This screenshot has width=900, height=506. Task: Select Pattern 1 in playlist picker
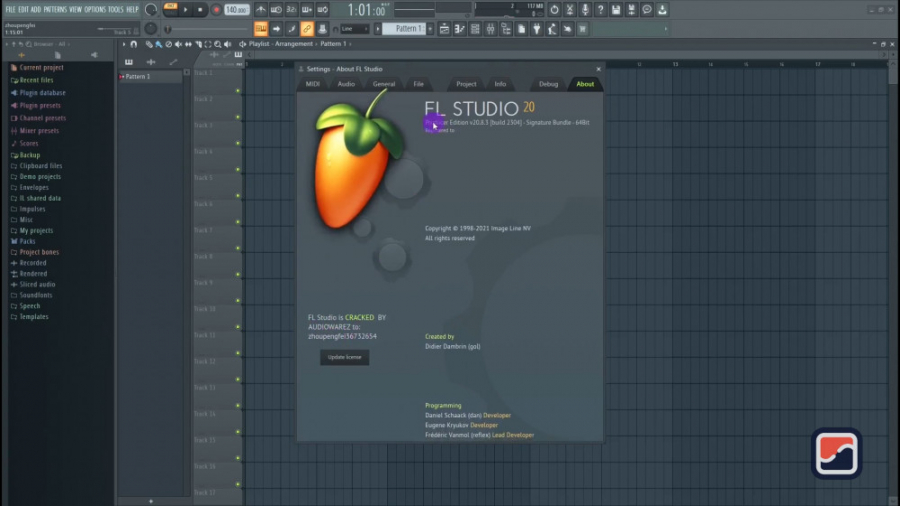tap(150, 76)
